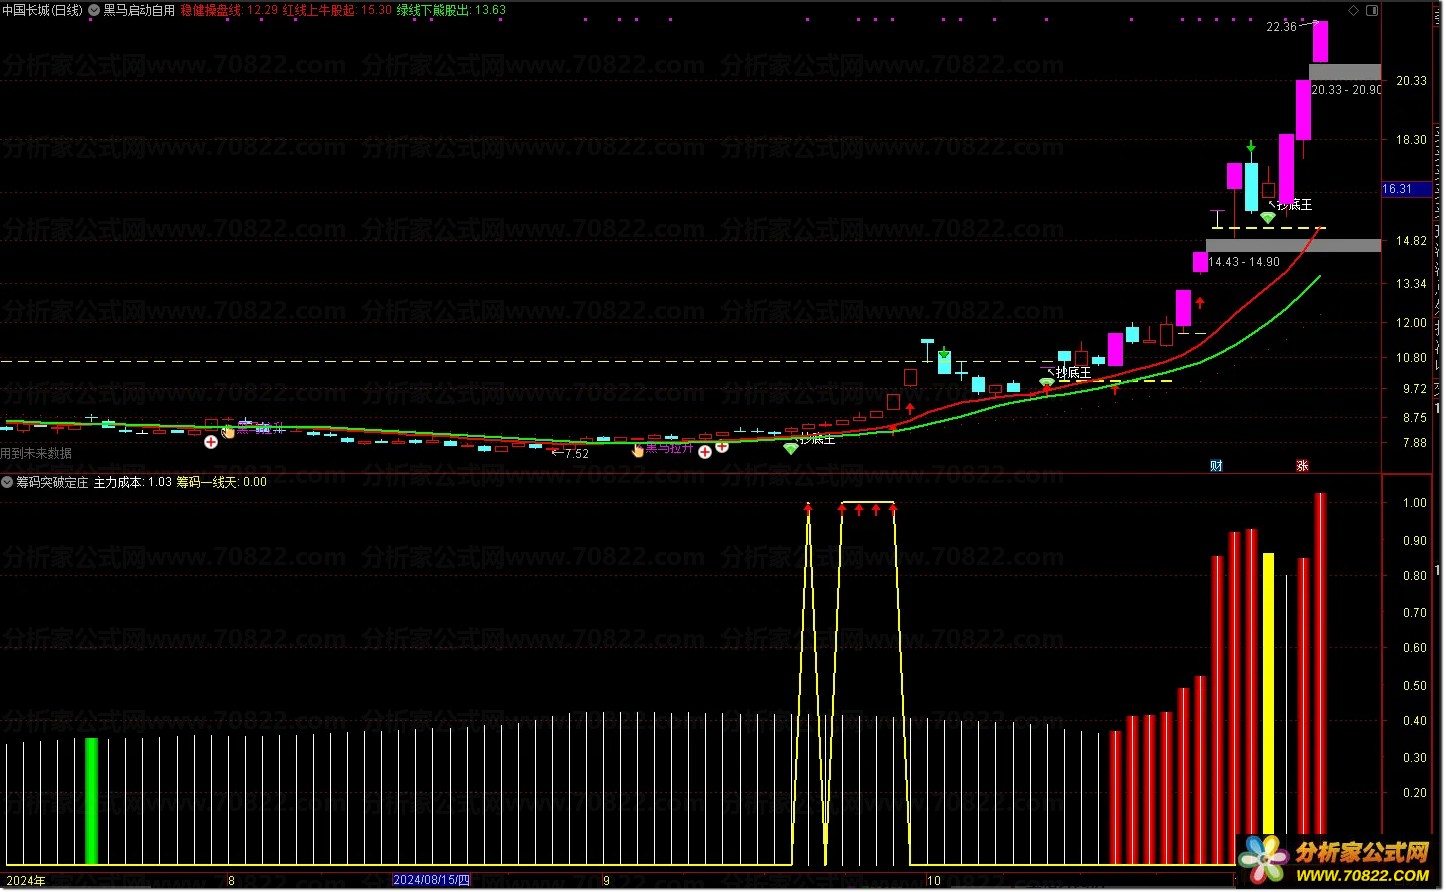Click the diamond icon in chart corner

coord(1353,10)
